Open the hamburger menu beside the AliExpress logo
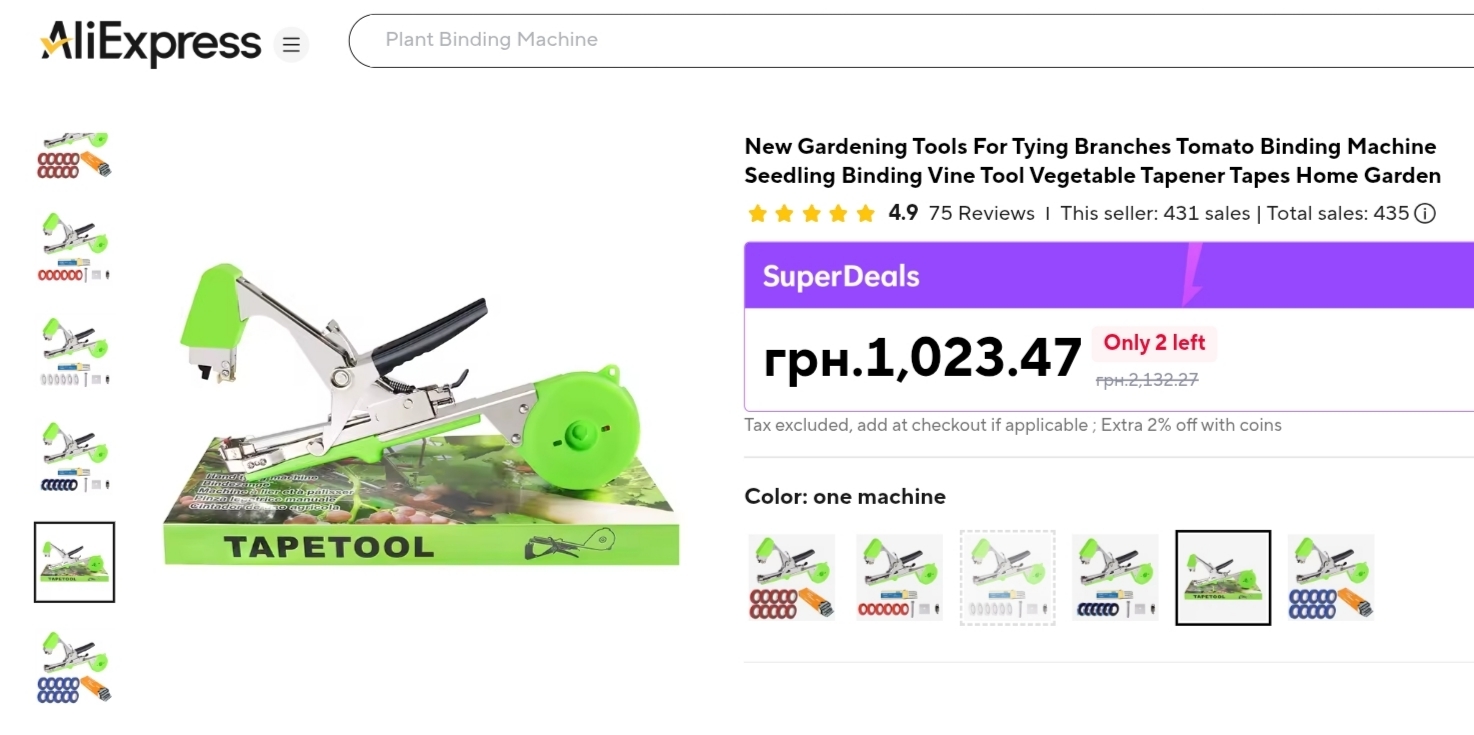Viewport: 1474px width, 735px height. [x=291, y=45]
